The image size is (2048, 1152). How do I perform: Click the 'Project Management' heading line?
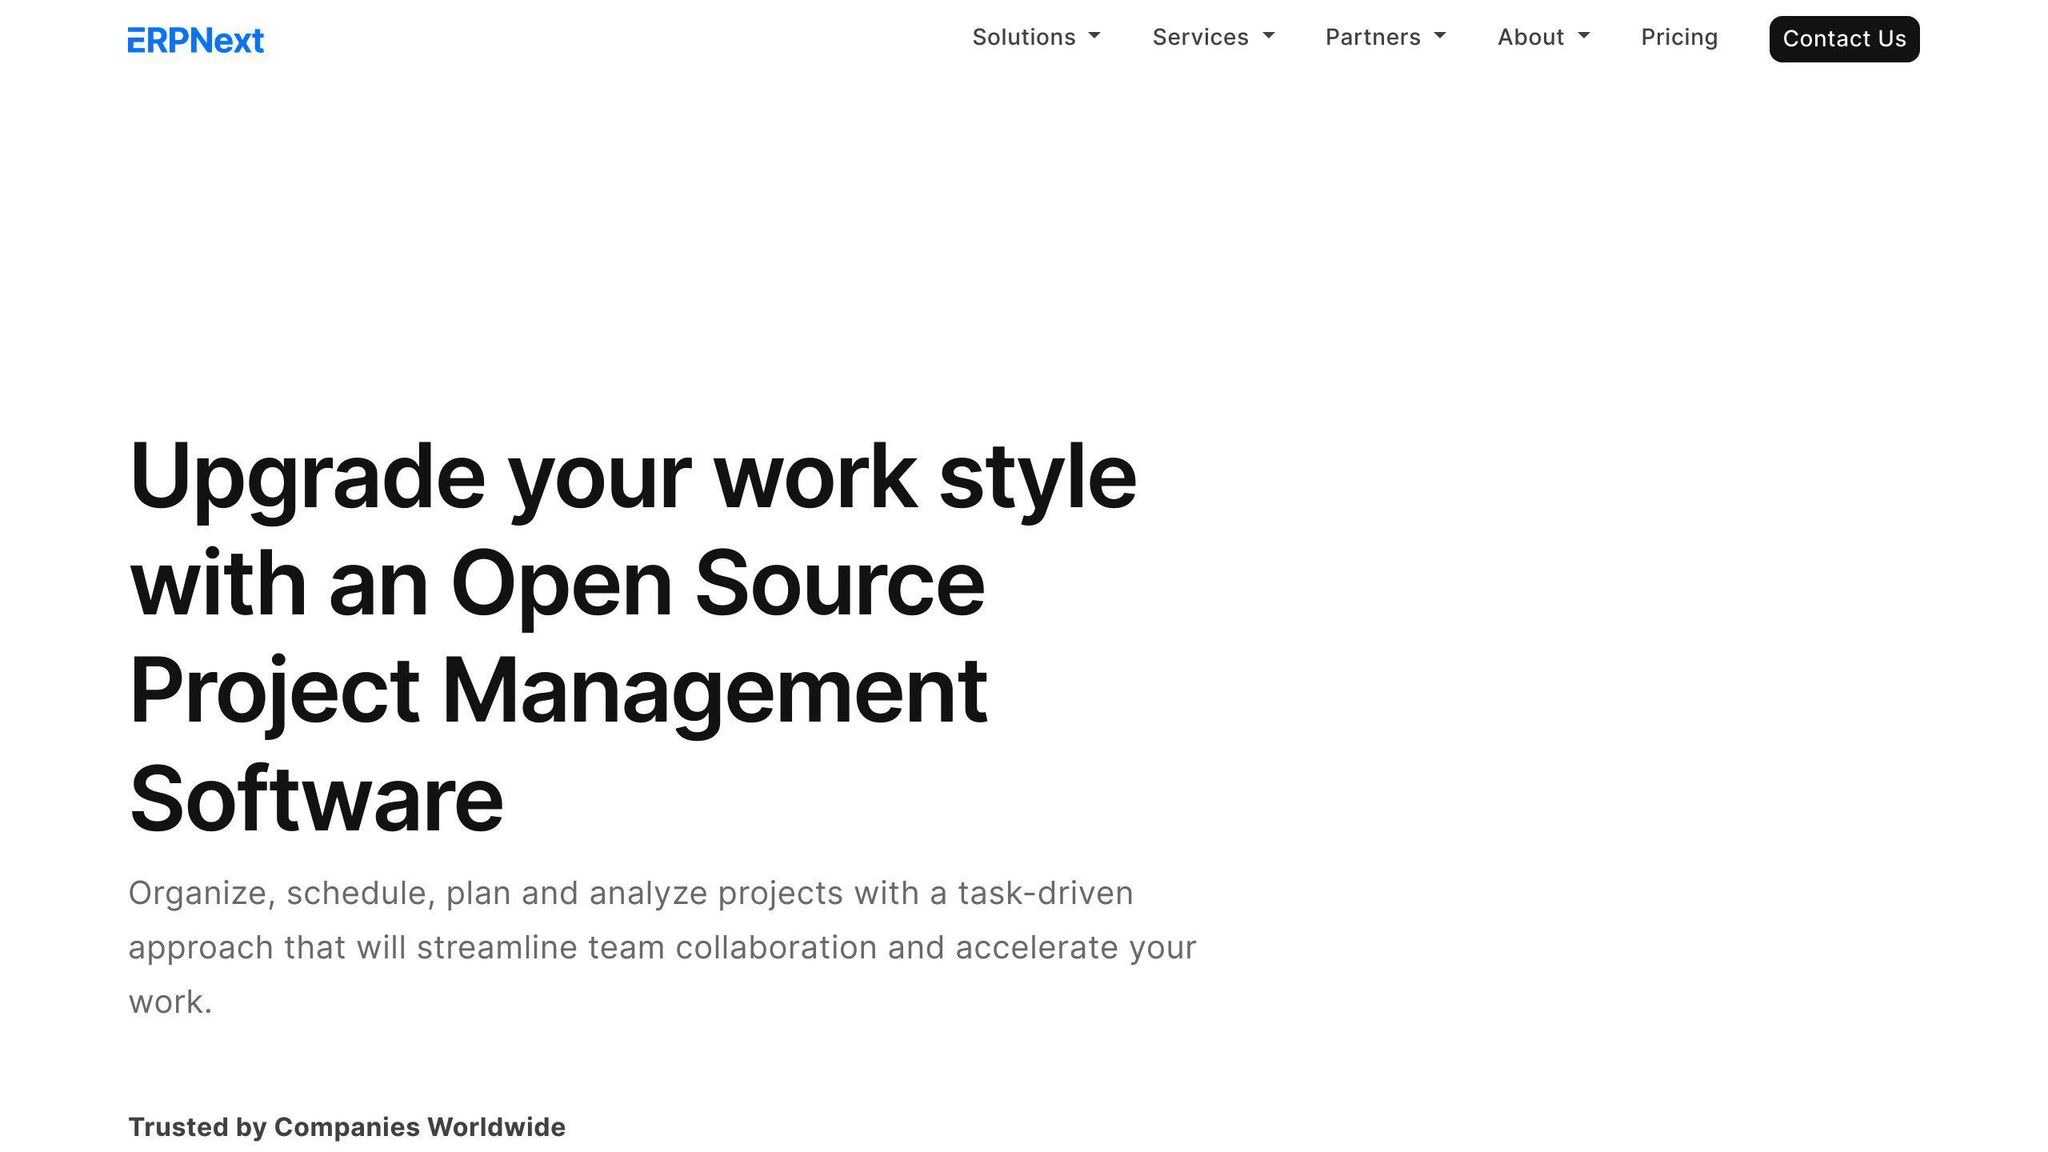point(558,691)
